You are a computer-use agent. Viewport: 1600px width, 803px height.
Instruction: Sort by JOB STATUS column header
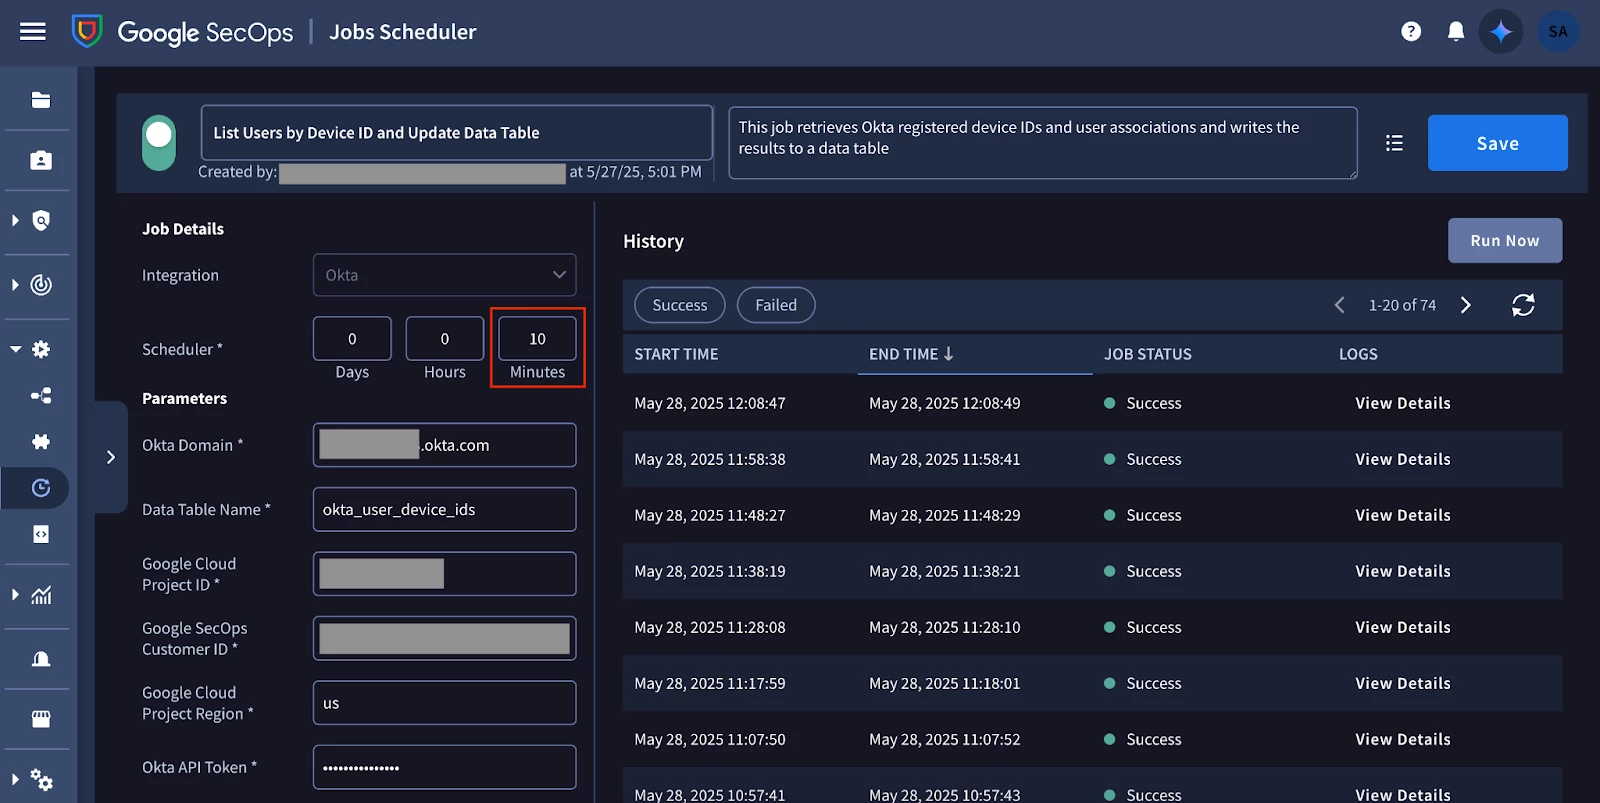point(1148,354)
